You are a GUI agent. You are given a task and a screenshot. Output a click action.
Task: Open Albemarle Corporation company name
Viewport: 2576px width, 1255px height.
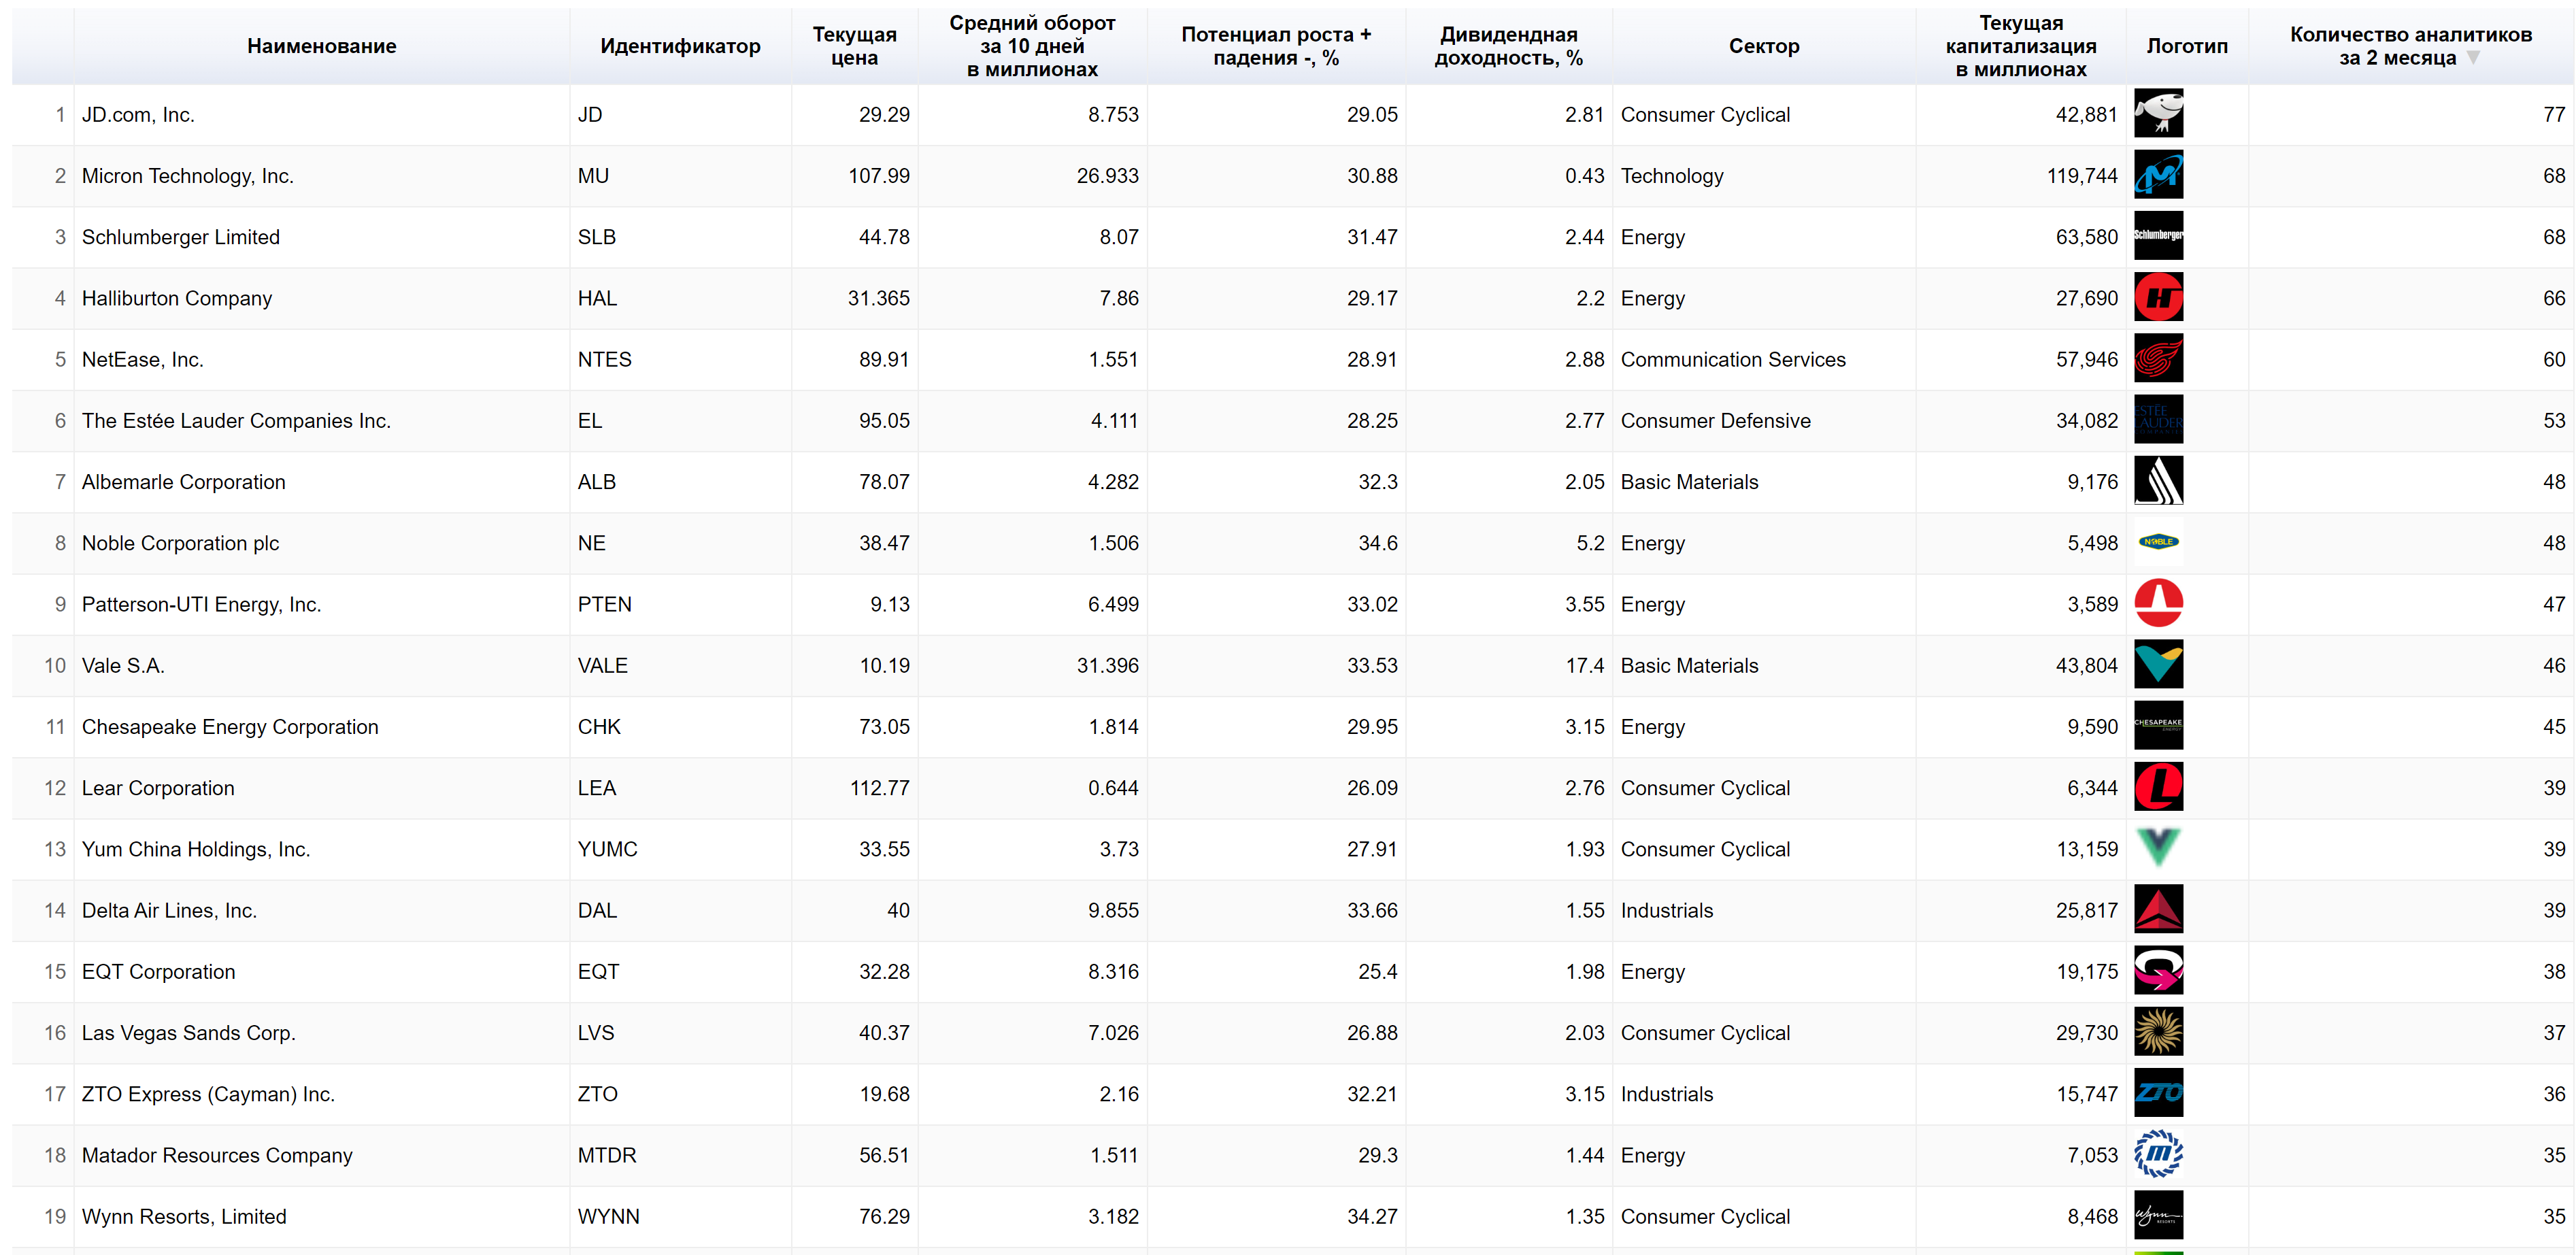(x=184, y=482)
